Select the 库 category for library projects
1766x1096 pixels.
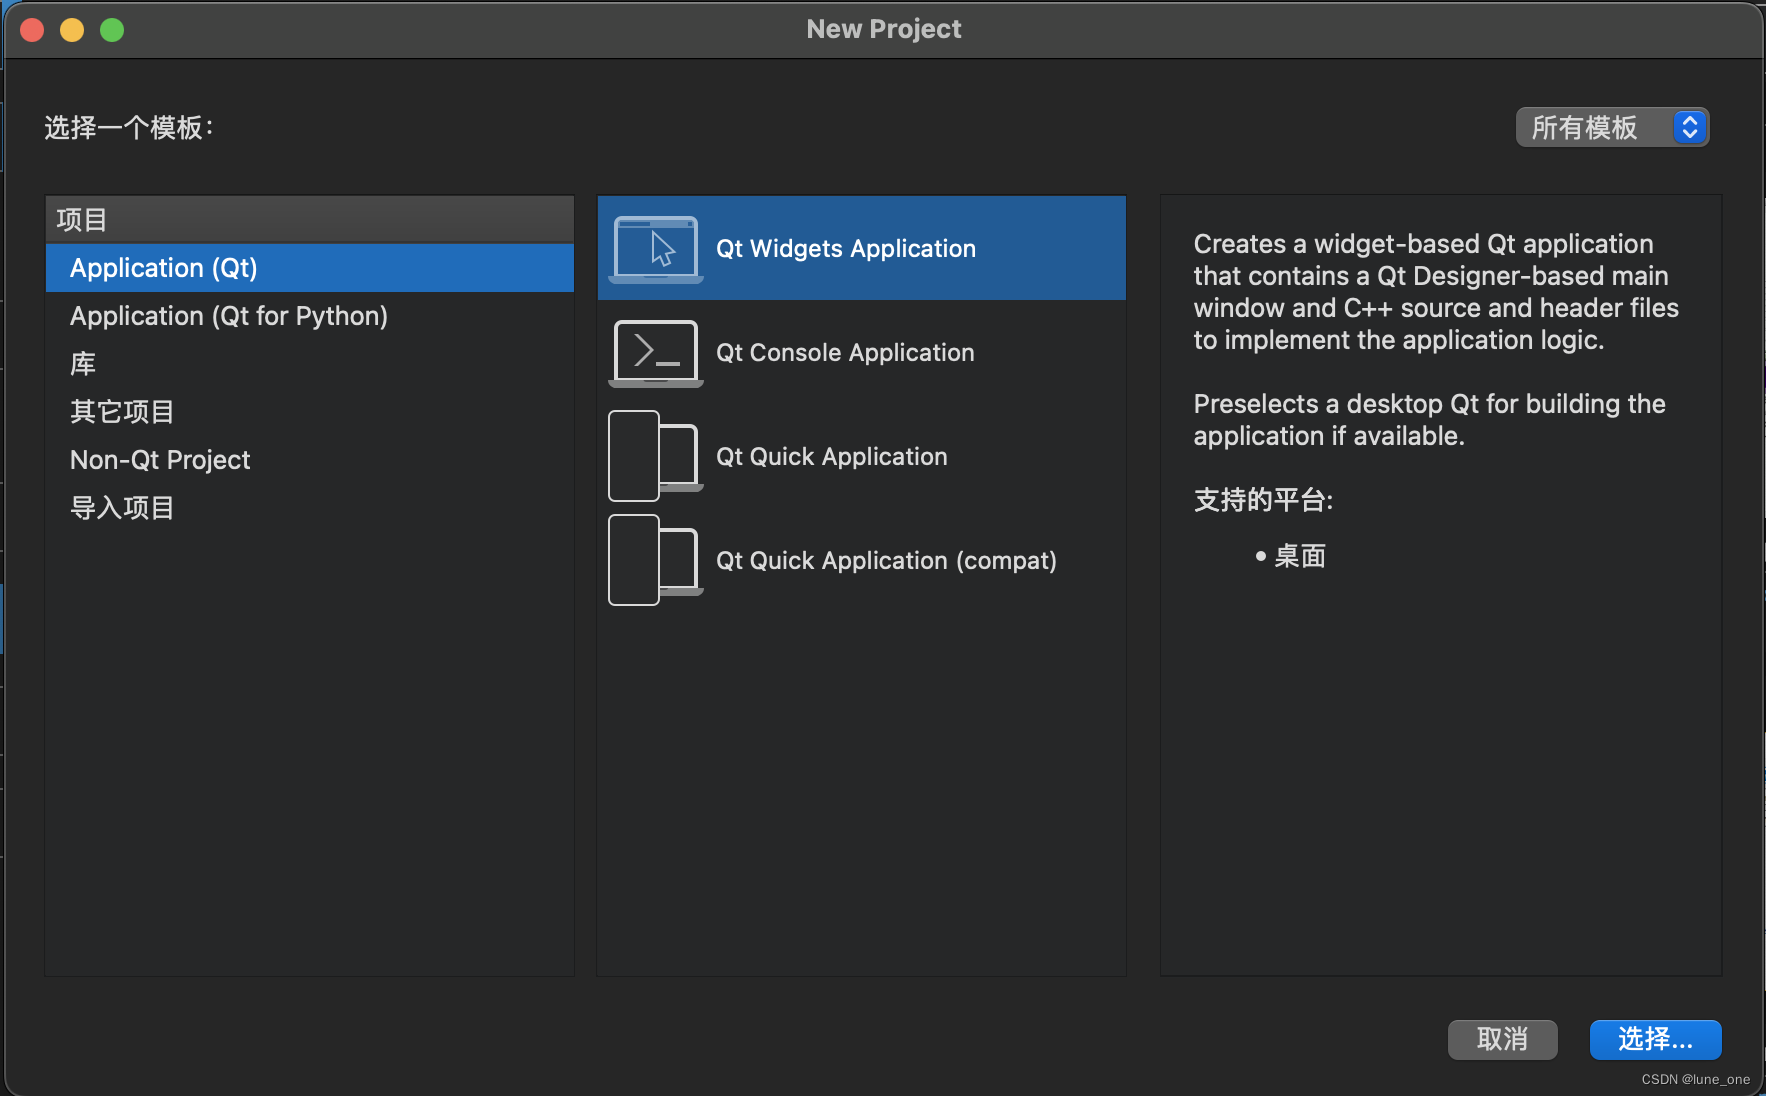83,363
